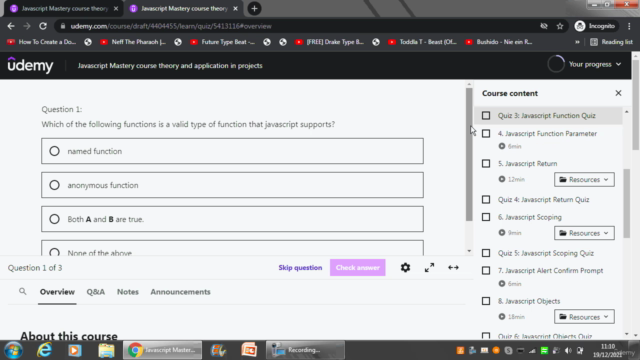Image resolution: width=640 pixels, height=360 pixels.
Task: Switch to the Q&A tab
Action: pos(96,292)
